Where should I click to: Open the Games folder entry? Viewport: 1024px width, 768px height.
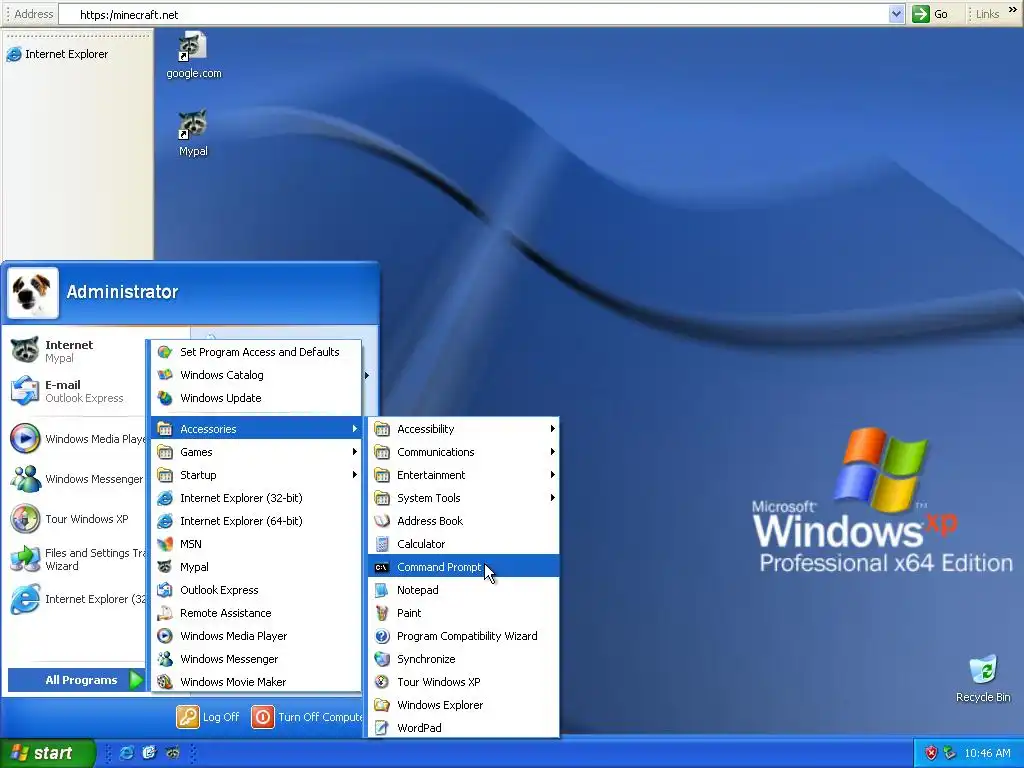pos(256,452)
